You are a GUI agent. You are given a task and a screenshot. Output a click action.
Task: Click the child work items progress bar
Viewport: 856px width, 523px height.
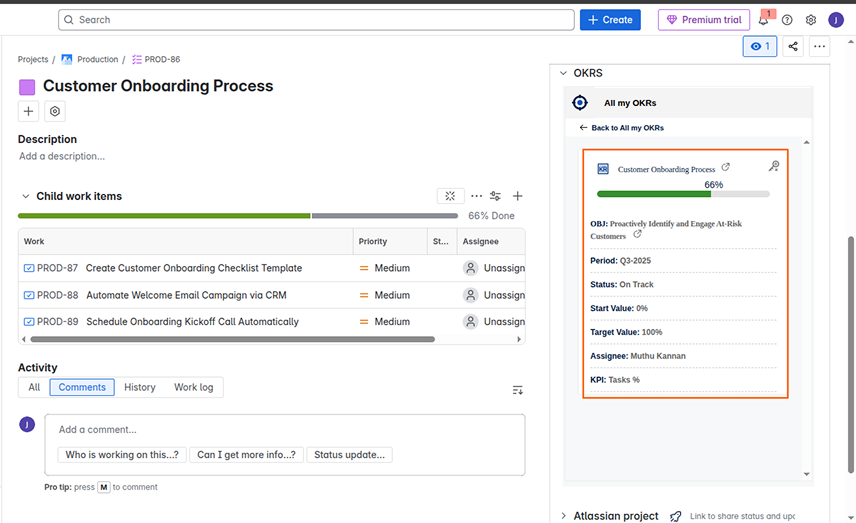pos(238,216)
